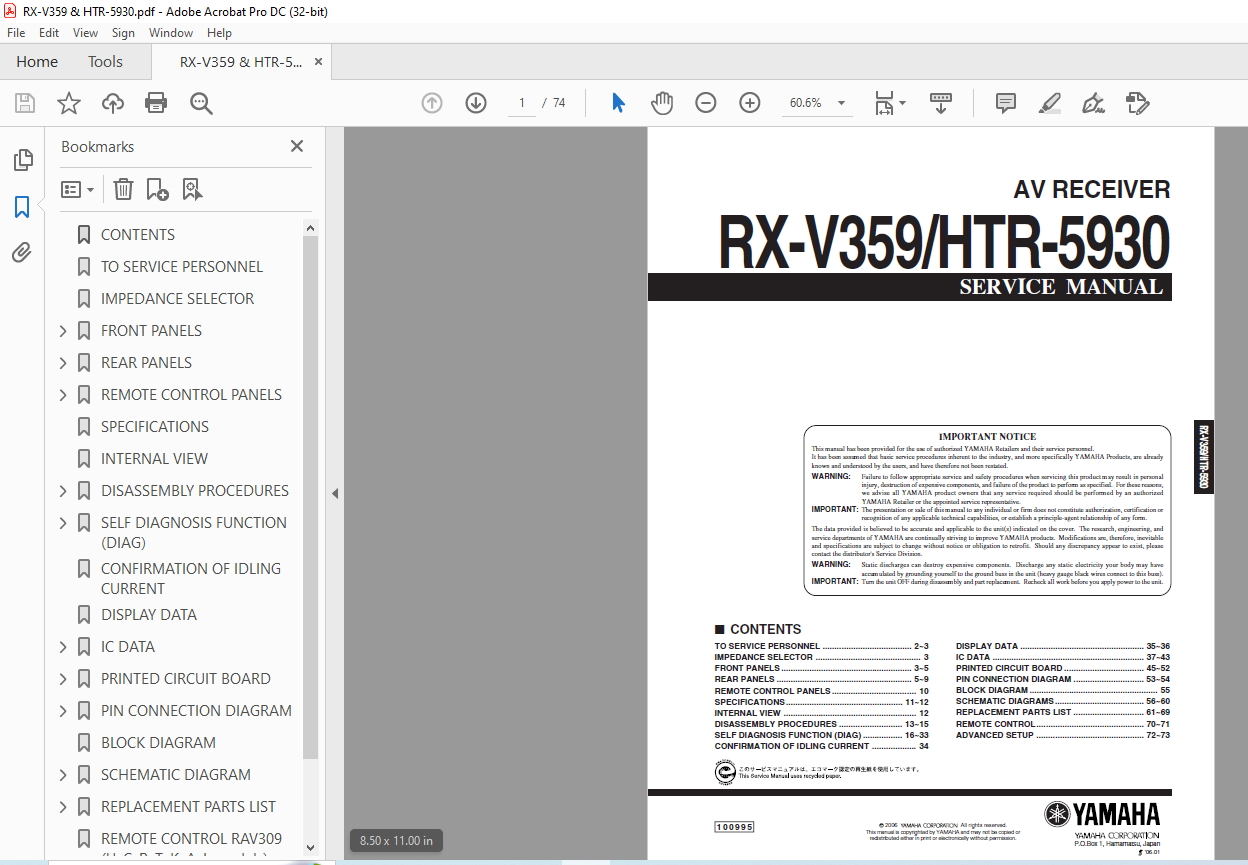
Task: Expand SELF DIAGNOSIS FUNCTION bookmark
Action: coord(63,523)
